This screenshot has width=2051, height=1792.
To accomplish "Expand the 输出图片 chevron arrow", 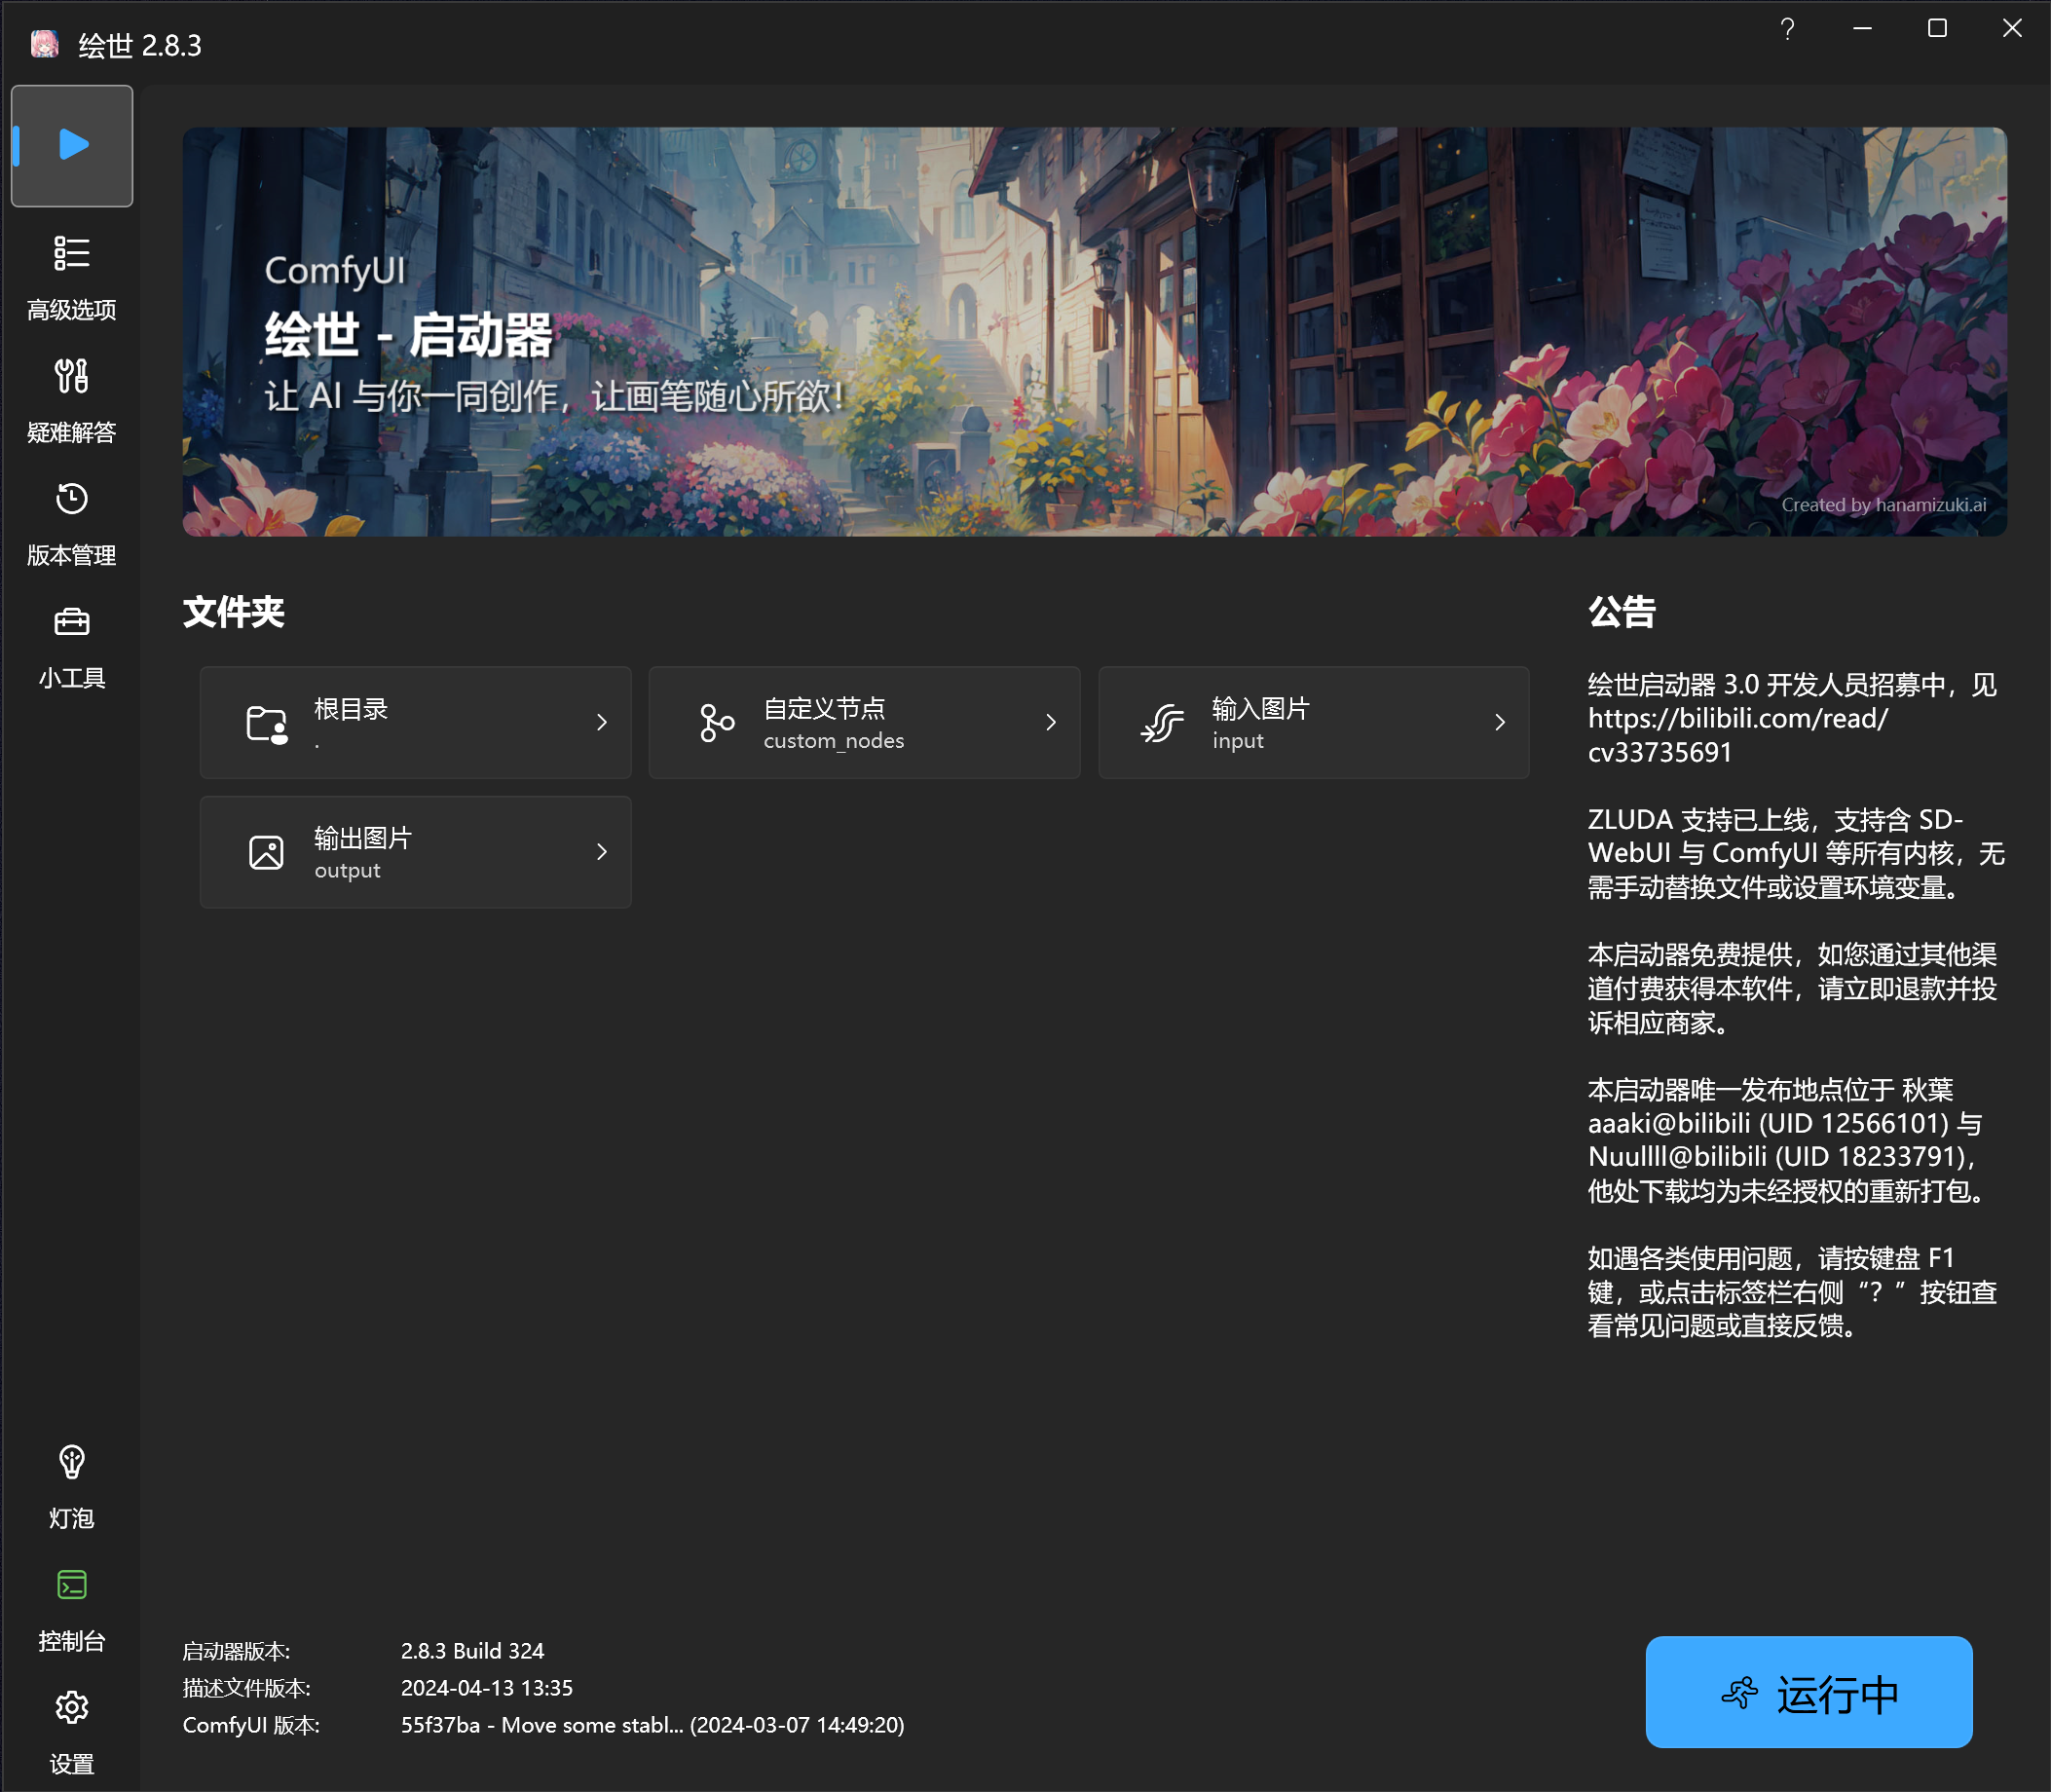I will point(601,851).
